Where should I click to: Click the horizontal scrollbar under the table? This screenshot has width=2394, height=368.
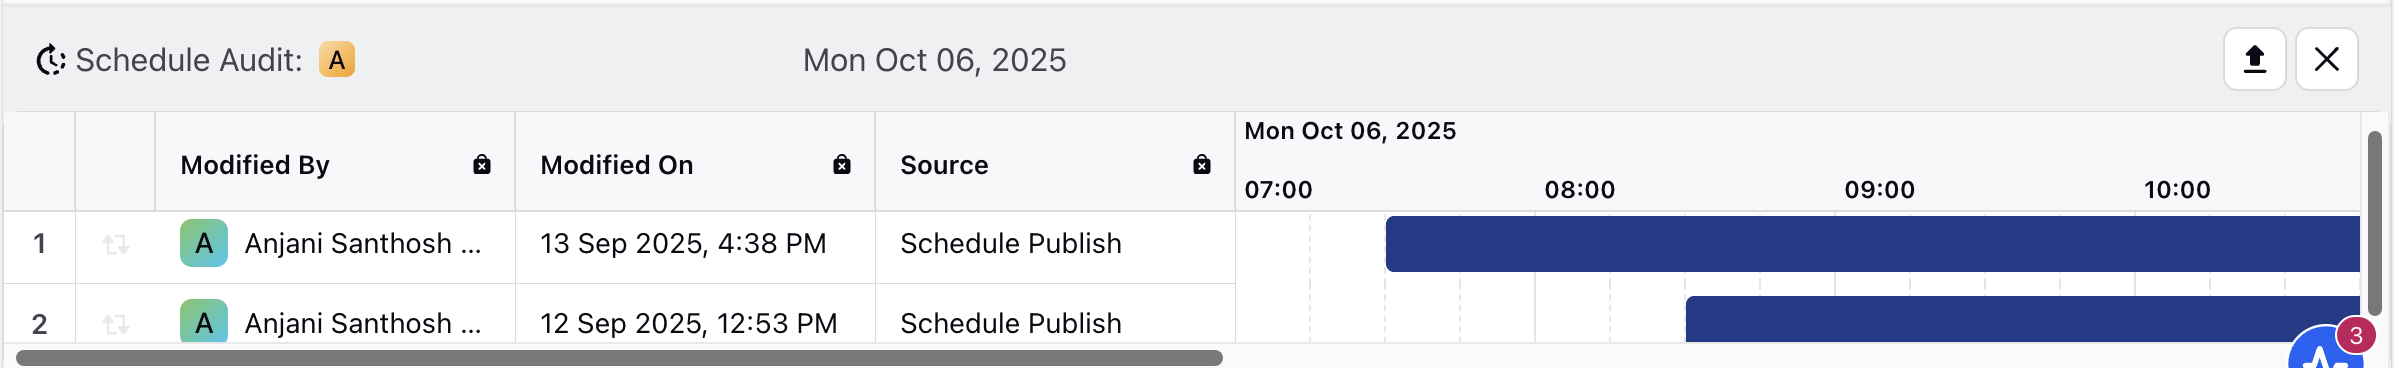(619, 358)
